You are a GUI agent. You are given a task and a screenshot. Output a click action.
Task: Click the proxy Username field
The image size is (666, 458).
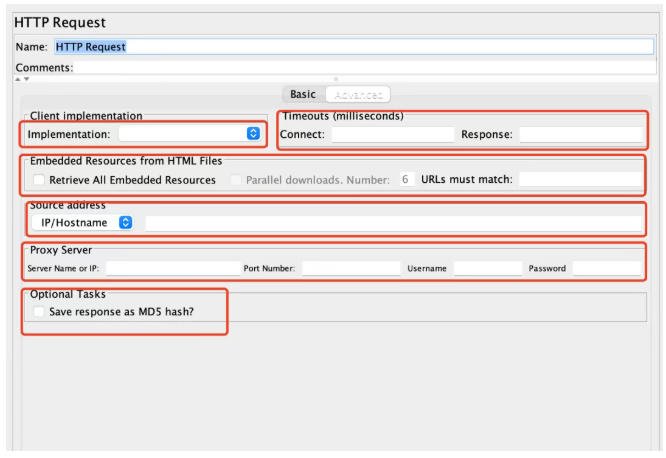(488, 268)
